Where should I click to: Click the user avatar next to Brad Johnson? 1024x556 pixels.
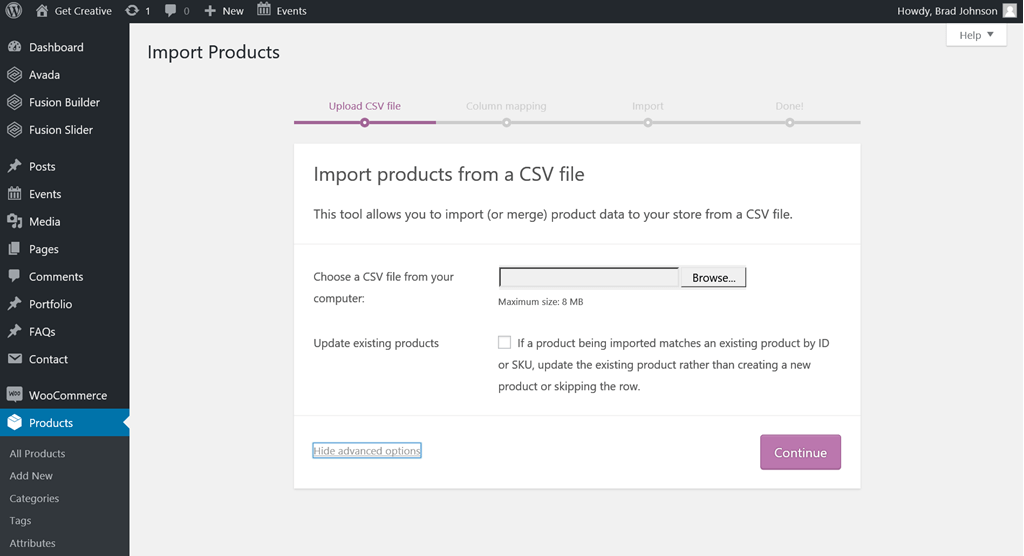pyautogui.click(x=1010, y=10)
